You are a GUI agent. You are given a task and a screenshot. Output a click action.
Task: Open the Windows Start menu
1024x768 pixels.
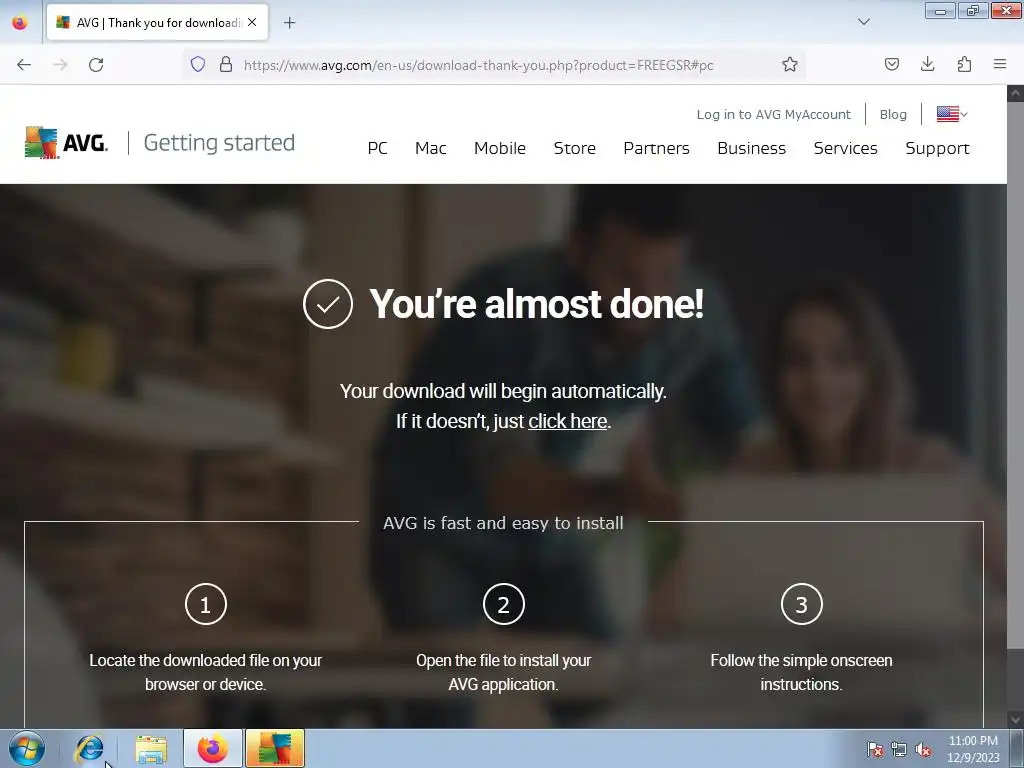27,748
